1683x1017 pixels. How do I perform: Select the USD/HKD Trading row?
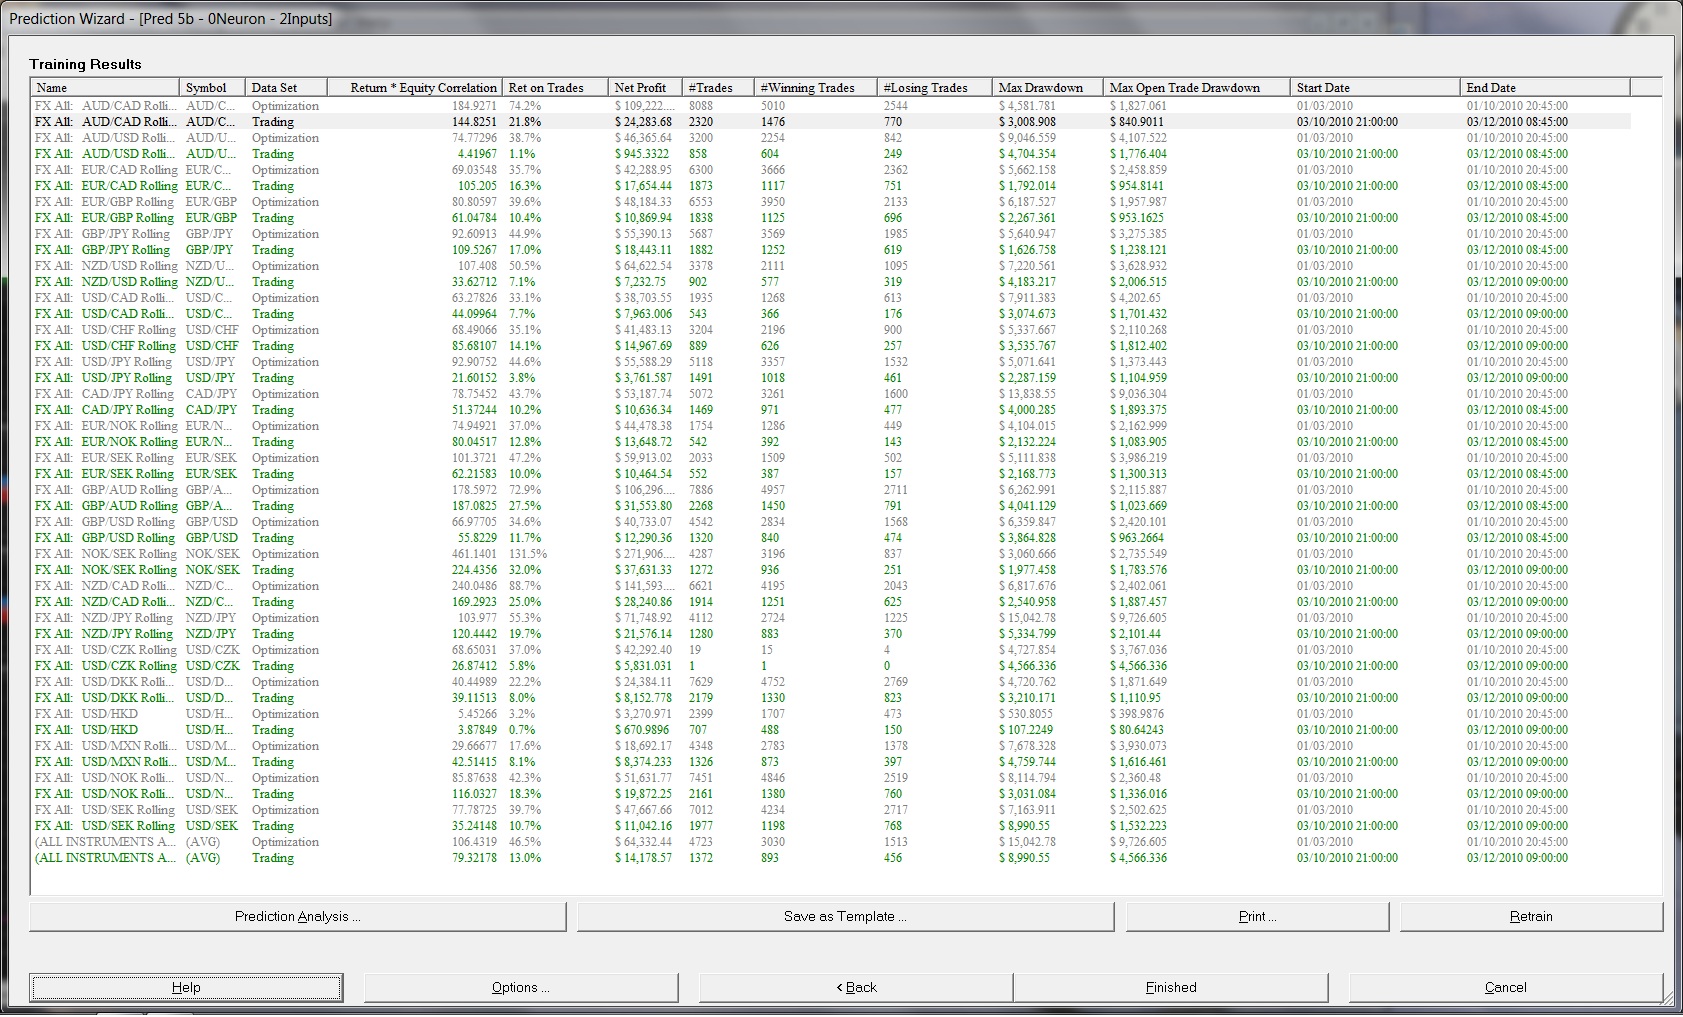click(x=831, y=730)
